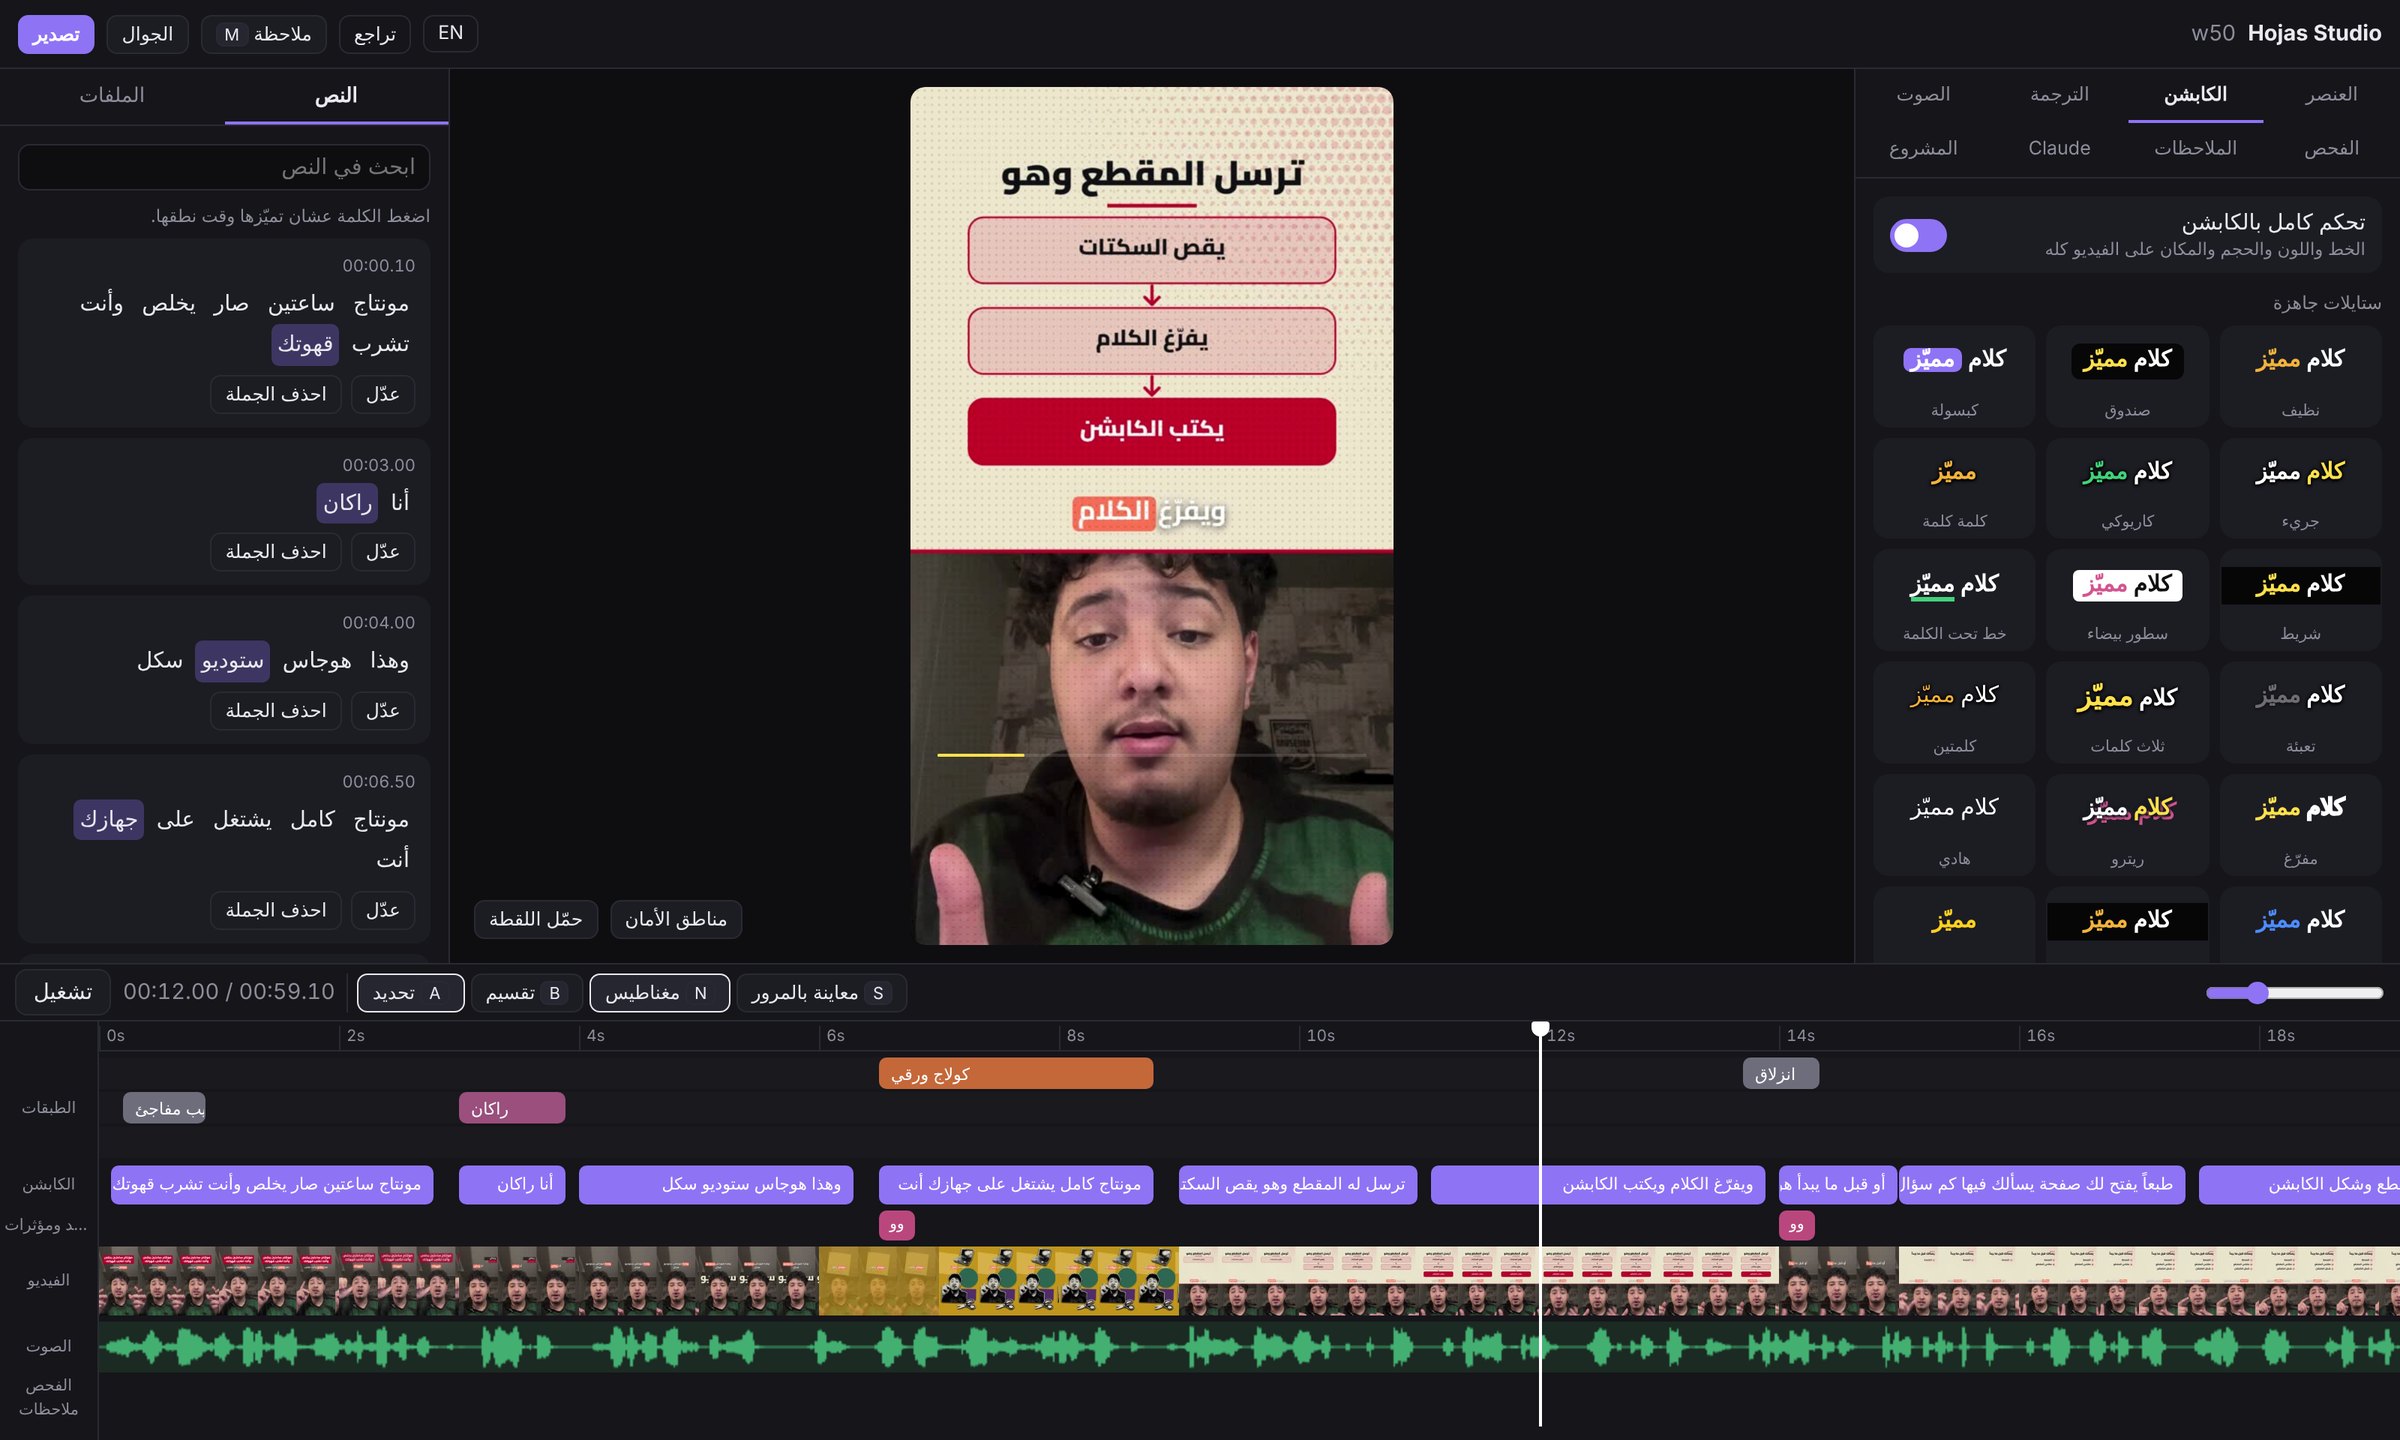
Task: Open the الترجمة tab
Action: 2059,94
